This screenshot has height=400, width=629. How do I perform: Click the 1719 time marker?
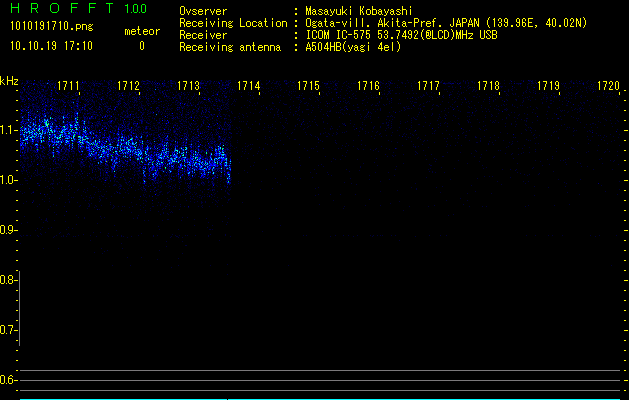pos(548,86)
